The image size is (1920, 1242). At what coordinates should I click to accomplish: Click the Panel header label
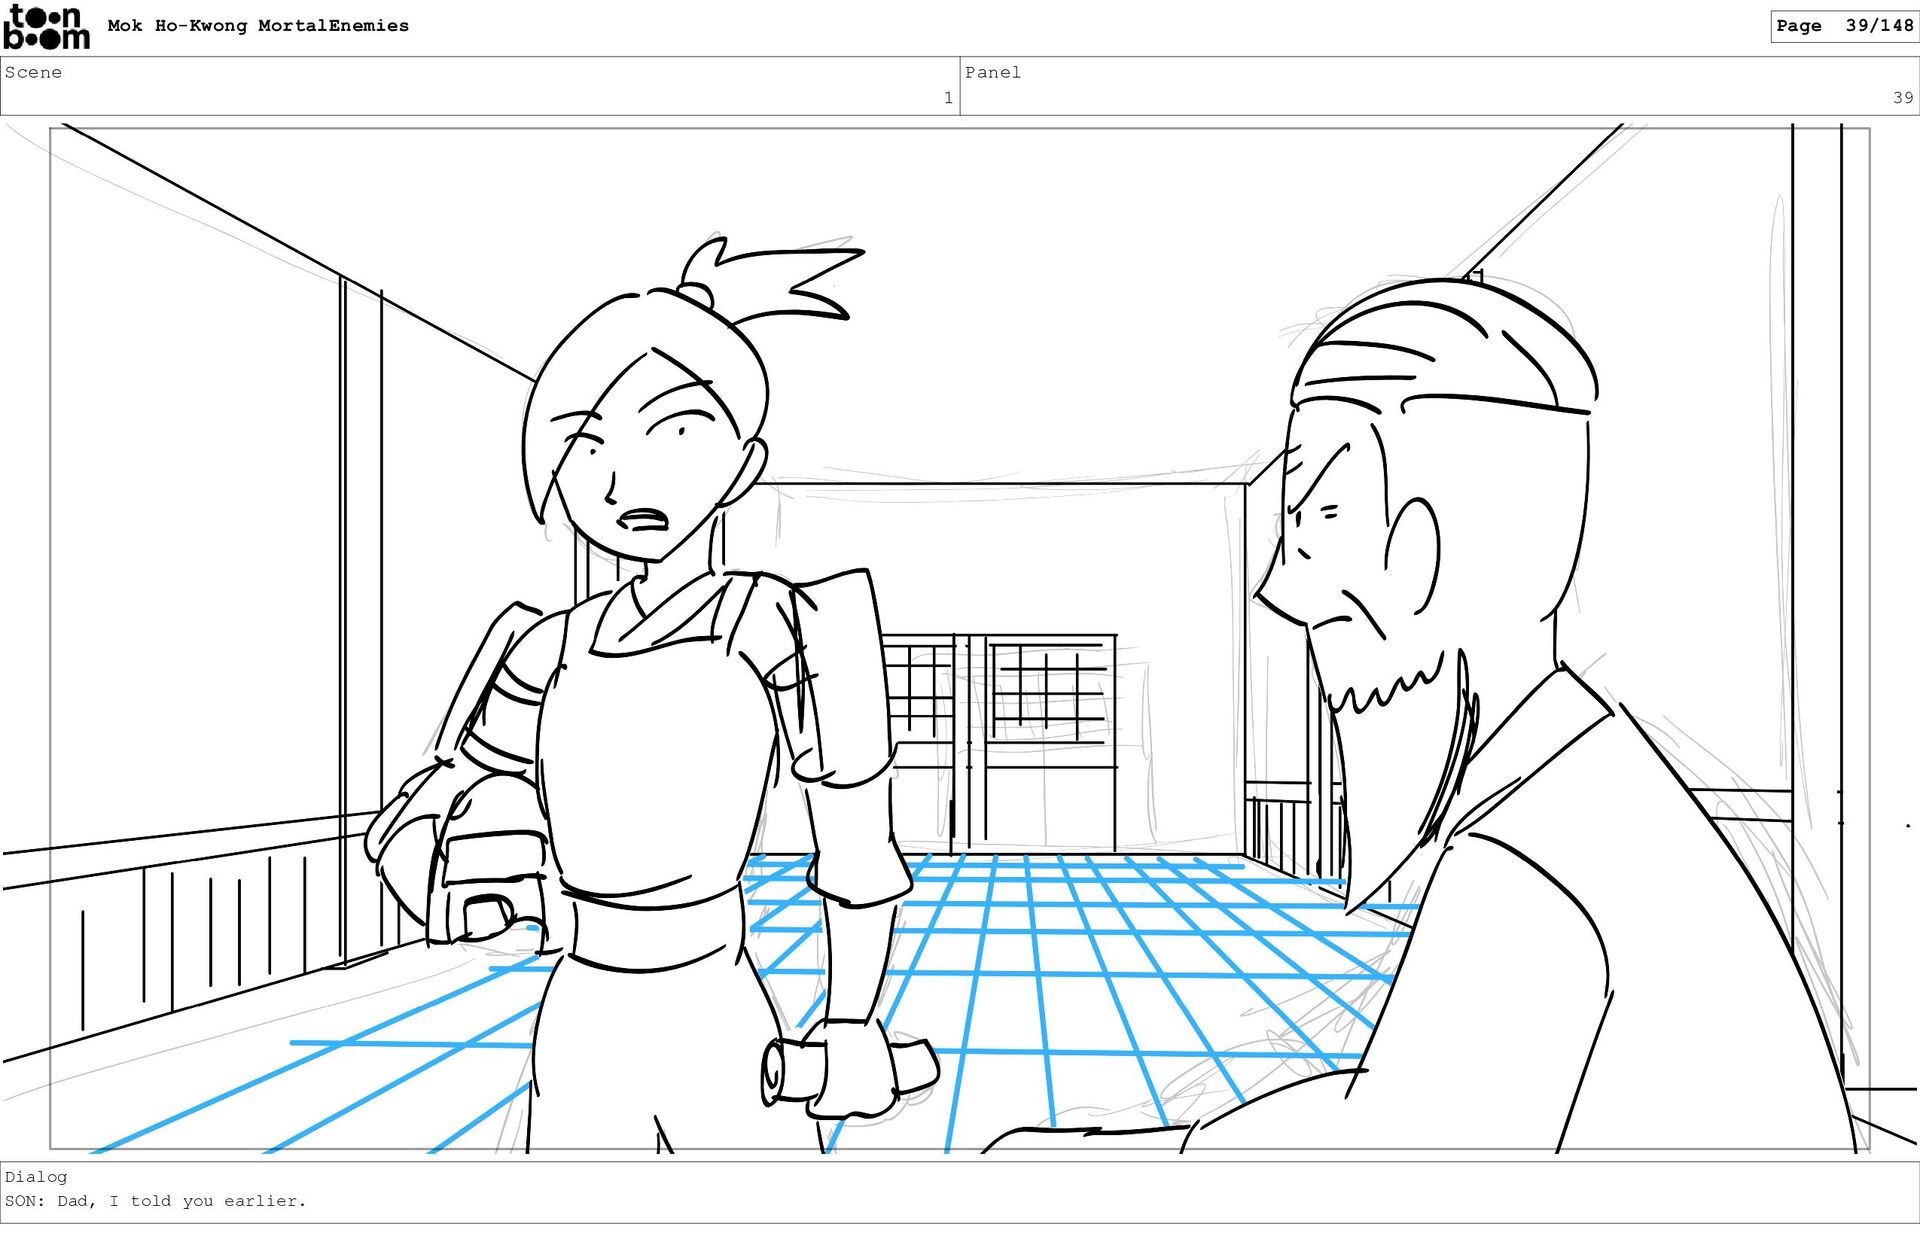[992, 72]
